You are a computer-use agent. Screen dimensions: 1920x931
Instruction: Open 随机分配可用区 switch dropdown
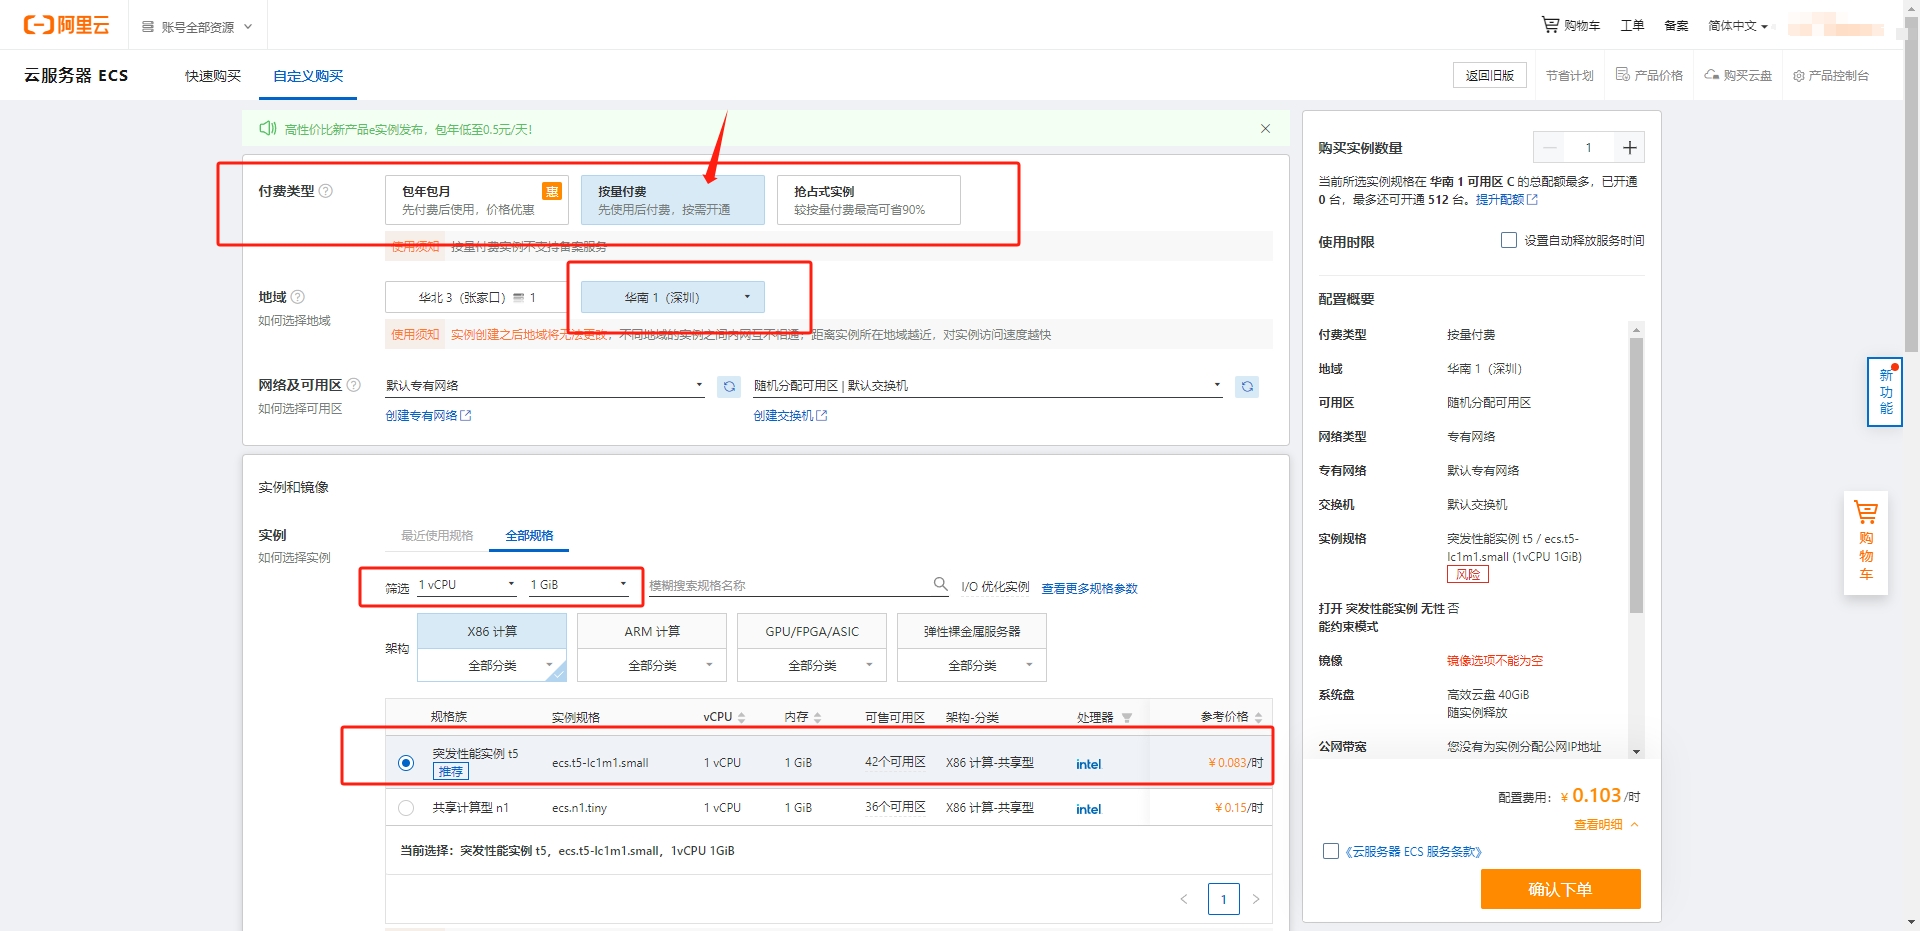coord(988,385)
